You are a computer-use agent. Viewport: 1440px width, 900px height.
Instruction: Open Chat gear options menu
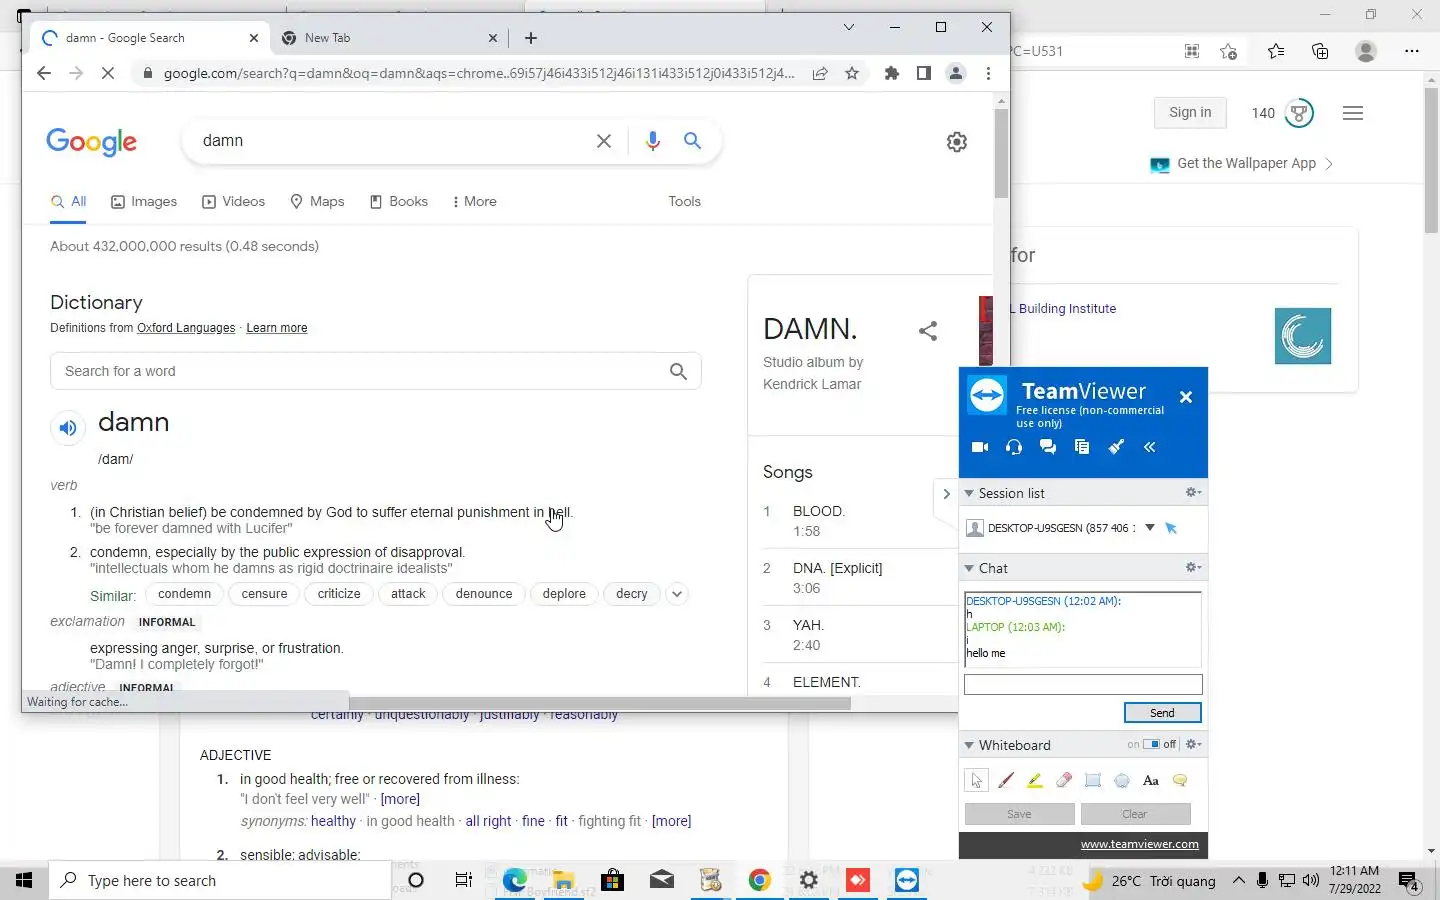click(x=1193, y=567)
